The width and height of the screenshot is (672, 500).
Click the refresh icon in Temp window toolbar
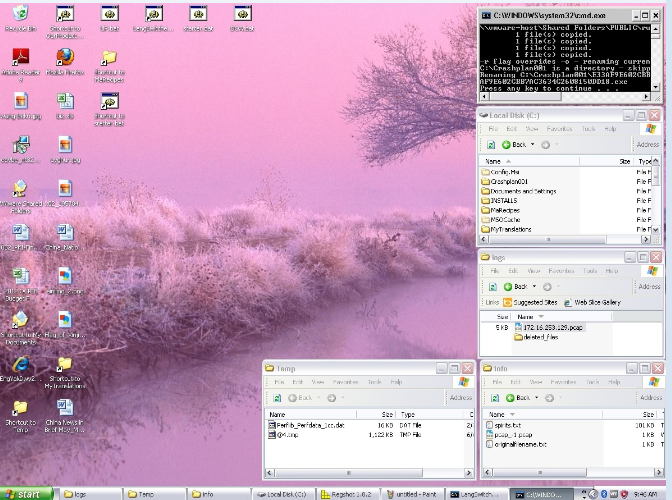pos(277,398)
